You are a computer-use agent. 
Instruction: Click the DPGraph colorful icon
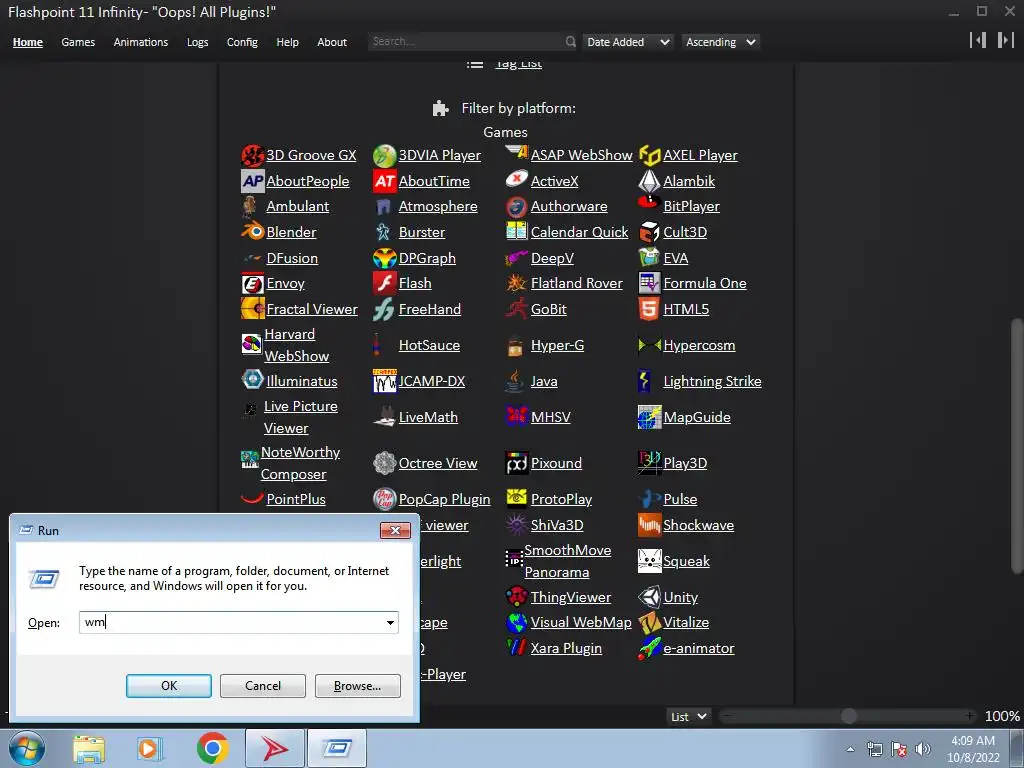pos(385,258)
